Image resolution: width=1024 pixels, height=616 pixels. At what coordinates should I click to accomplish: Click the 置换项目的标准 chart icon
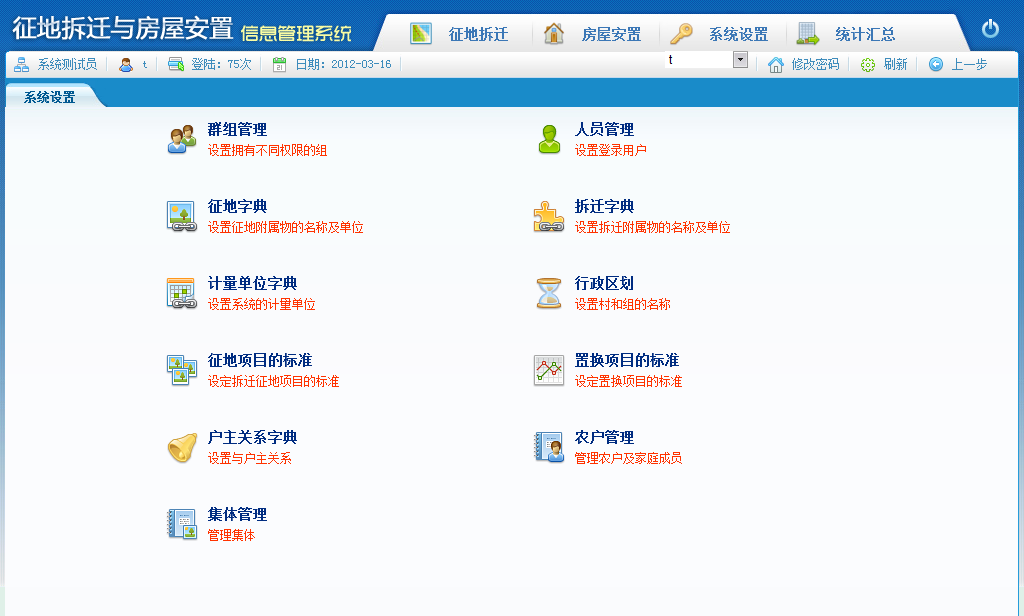coord(549,370)
